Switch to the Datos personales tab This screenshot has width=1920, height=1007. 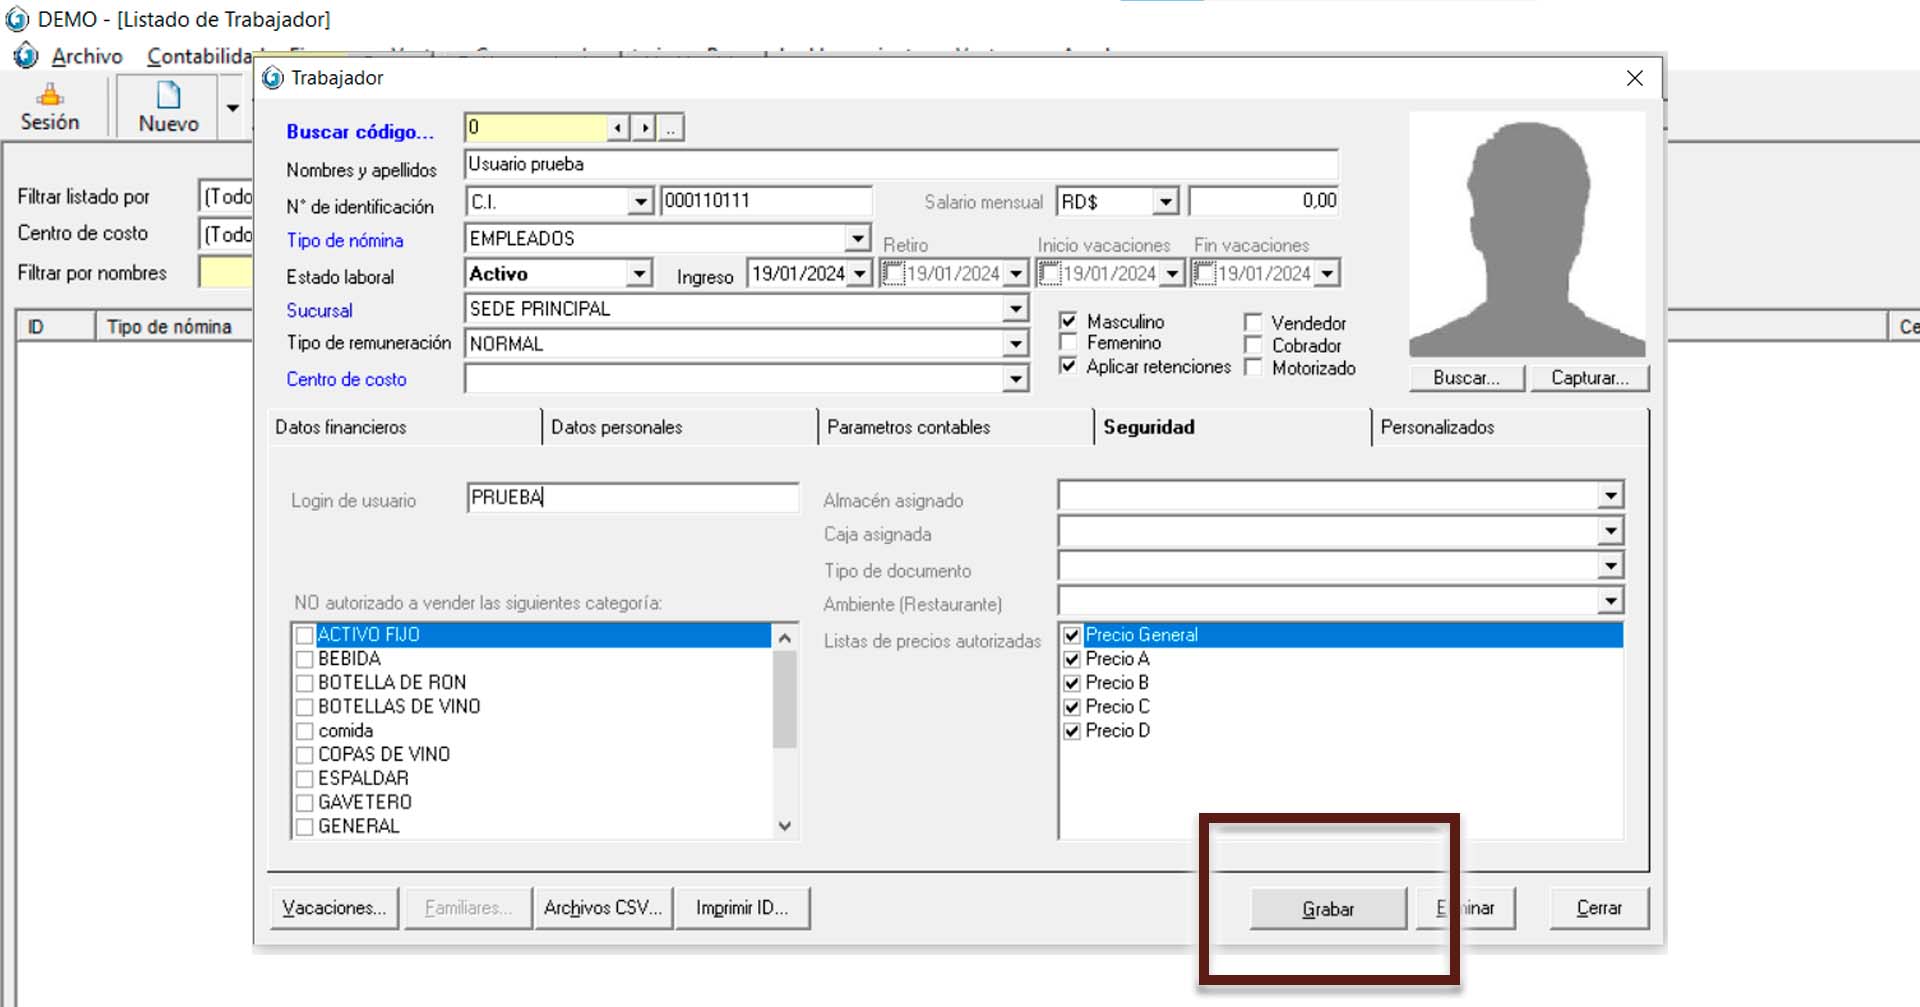(616, 427)
